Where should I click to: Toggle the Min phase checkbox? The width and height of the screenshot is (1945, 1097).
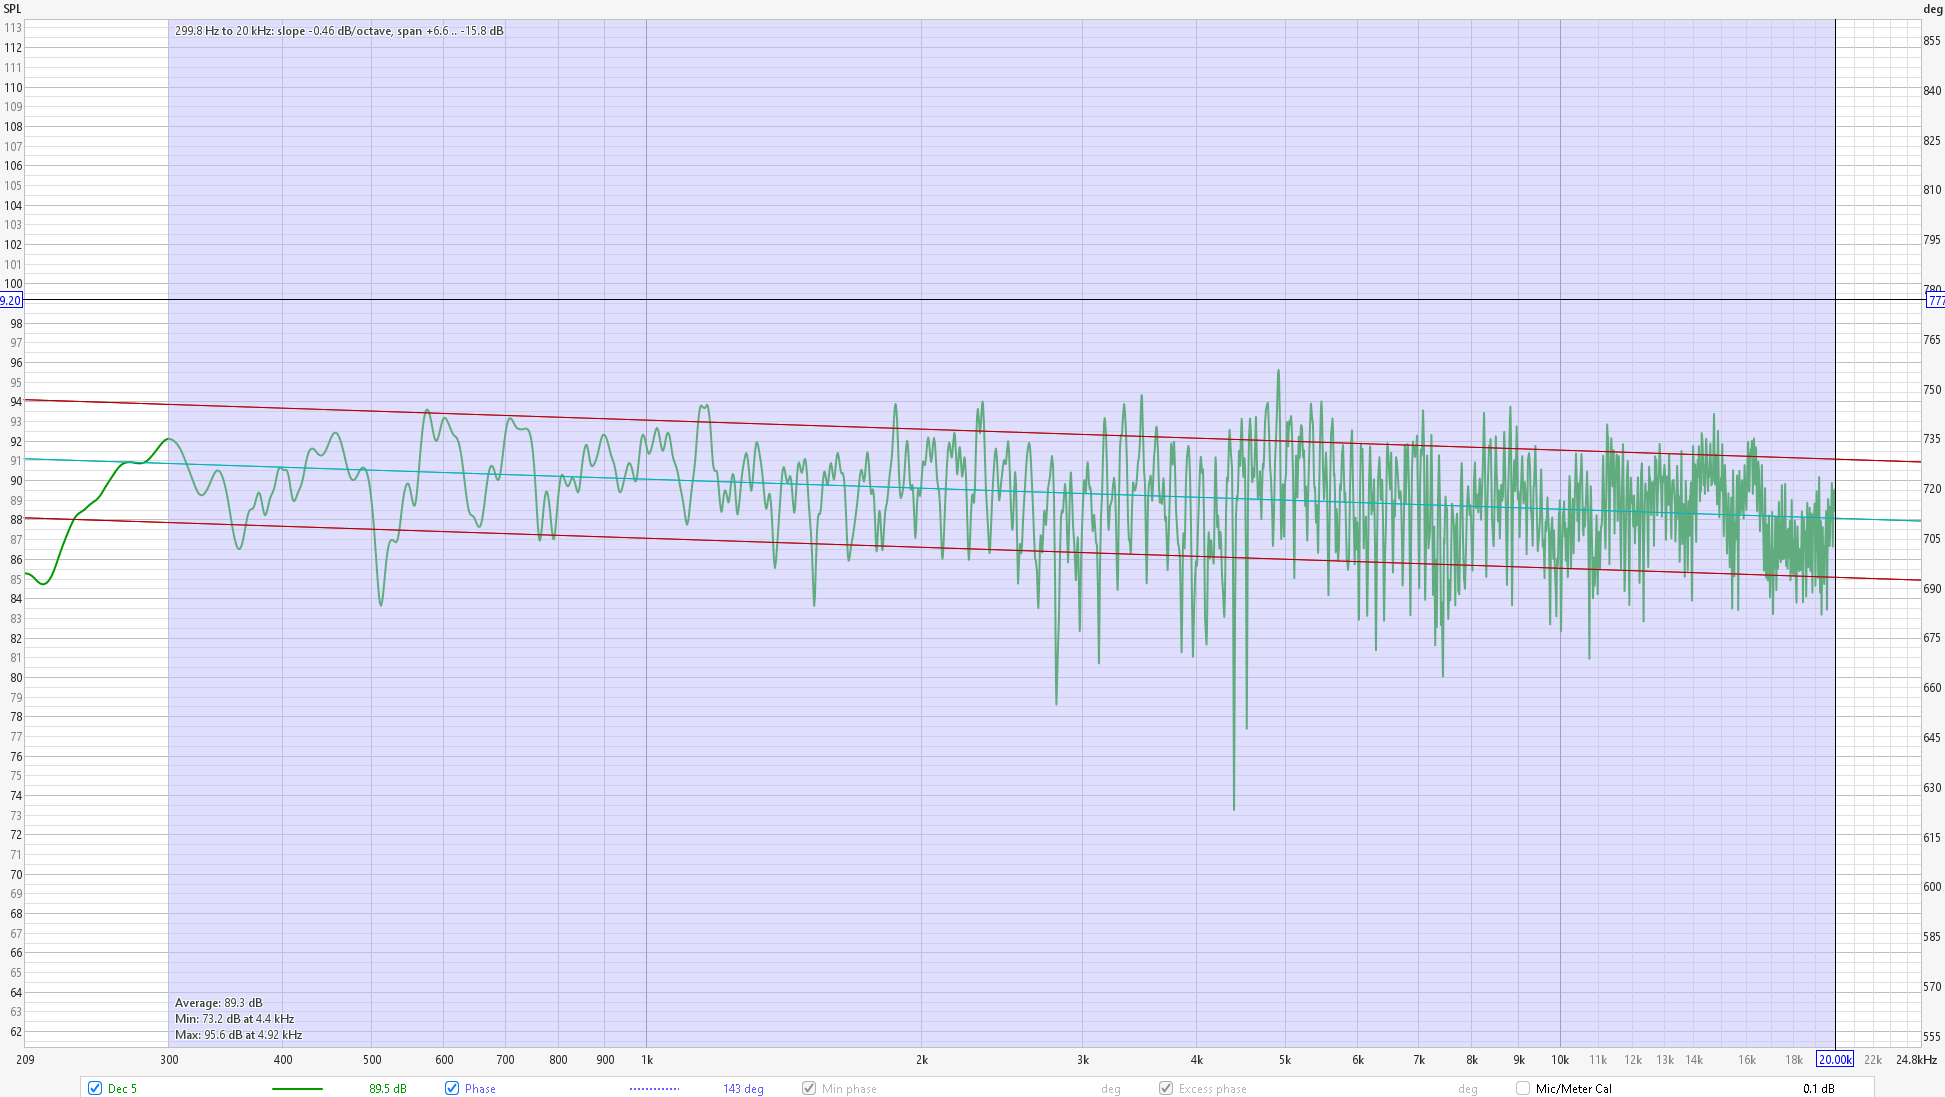click(809, 1088)
